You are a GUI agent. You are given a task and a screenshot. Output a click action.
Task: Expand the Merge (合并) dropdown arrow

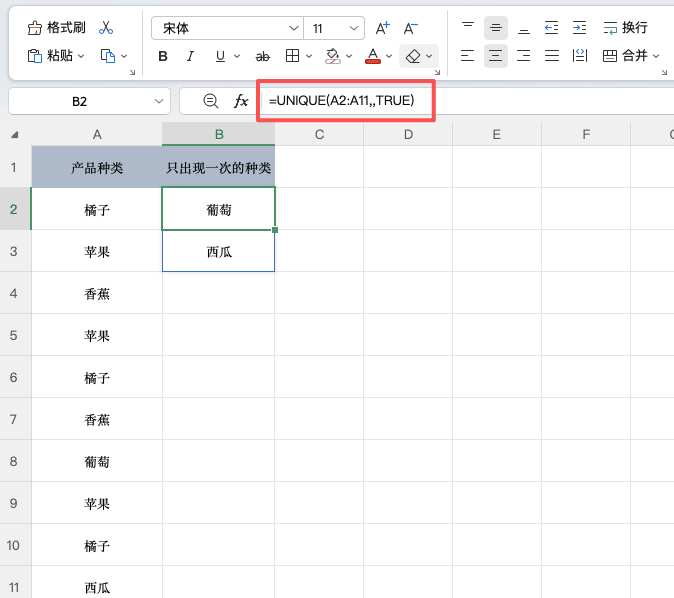[656, 56]
